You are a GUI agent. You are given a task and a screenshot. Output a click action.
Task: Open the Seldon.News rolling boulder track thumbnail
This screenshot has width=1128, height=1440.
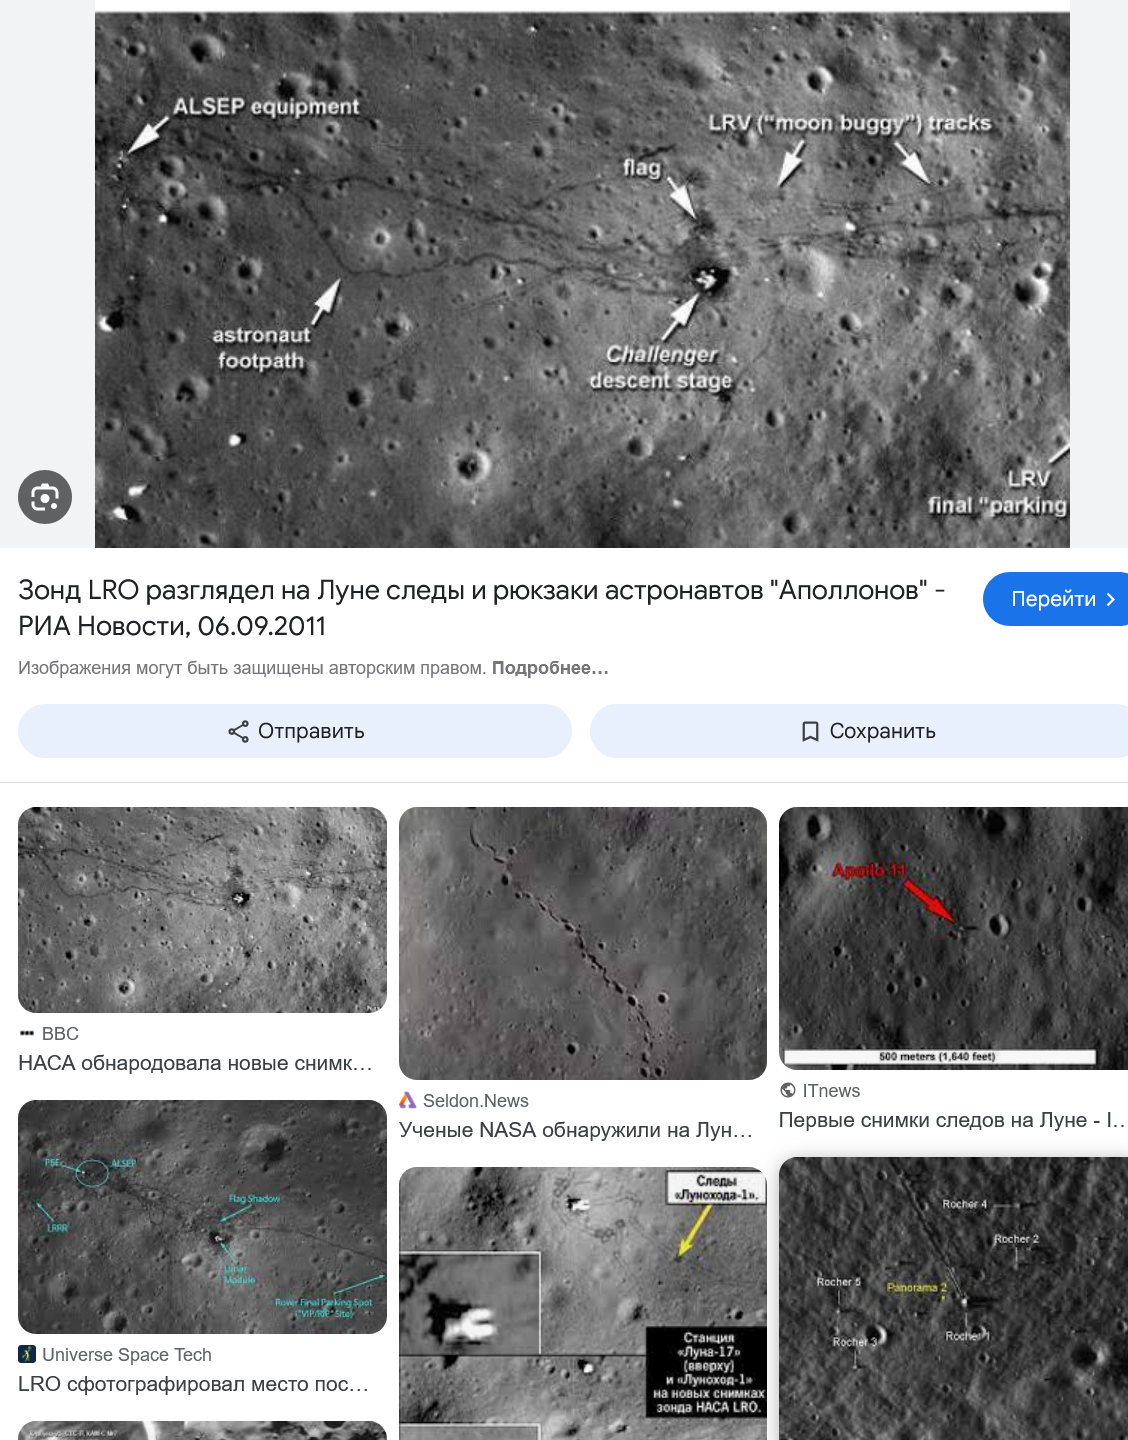point(583,943)
